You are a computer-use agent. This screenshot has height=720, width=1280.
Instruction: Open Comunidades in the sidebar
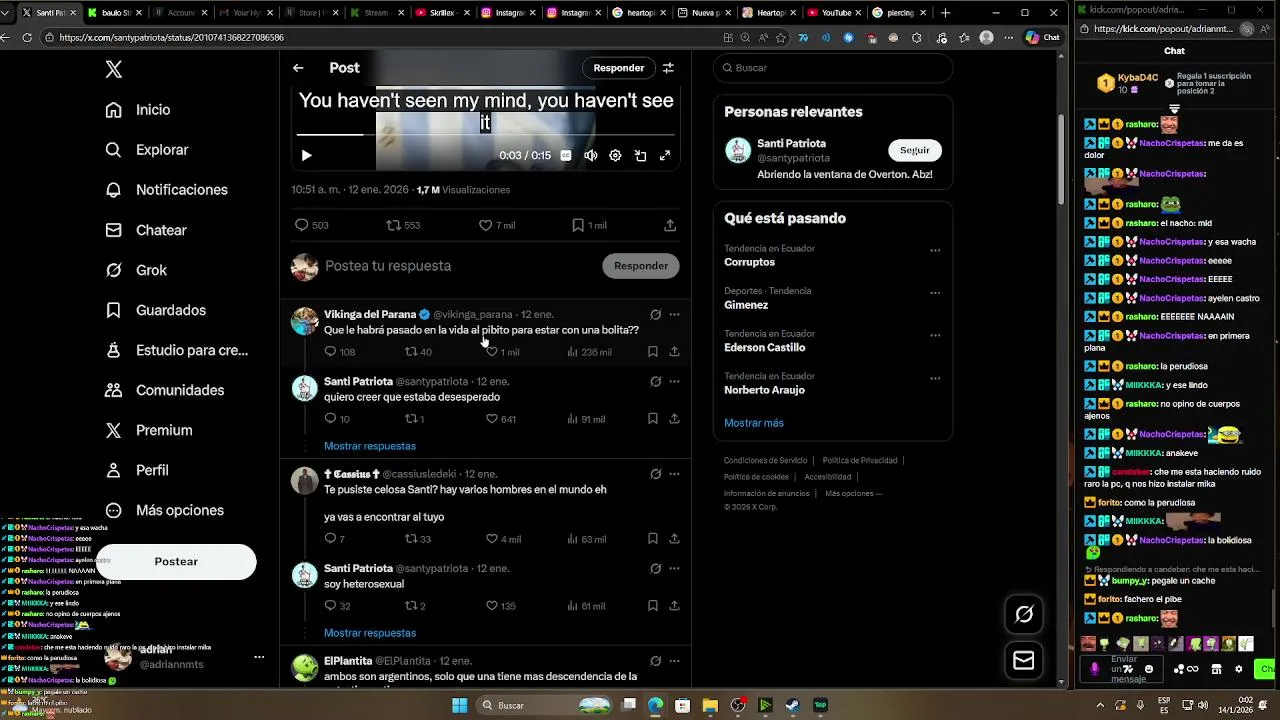point(166,390)
